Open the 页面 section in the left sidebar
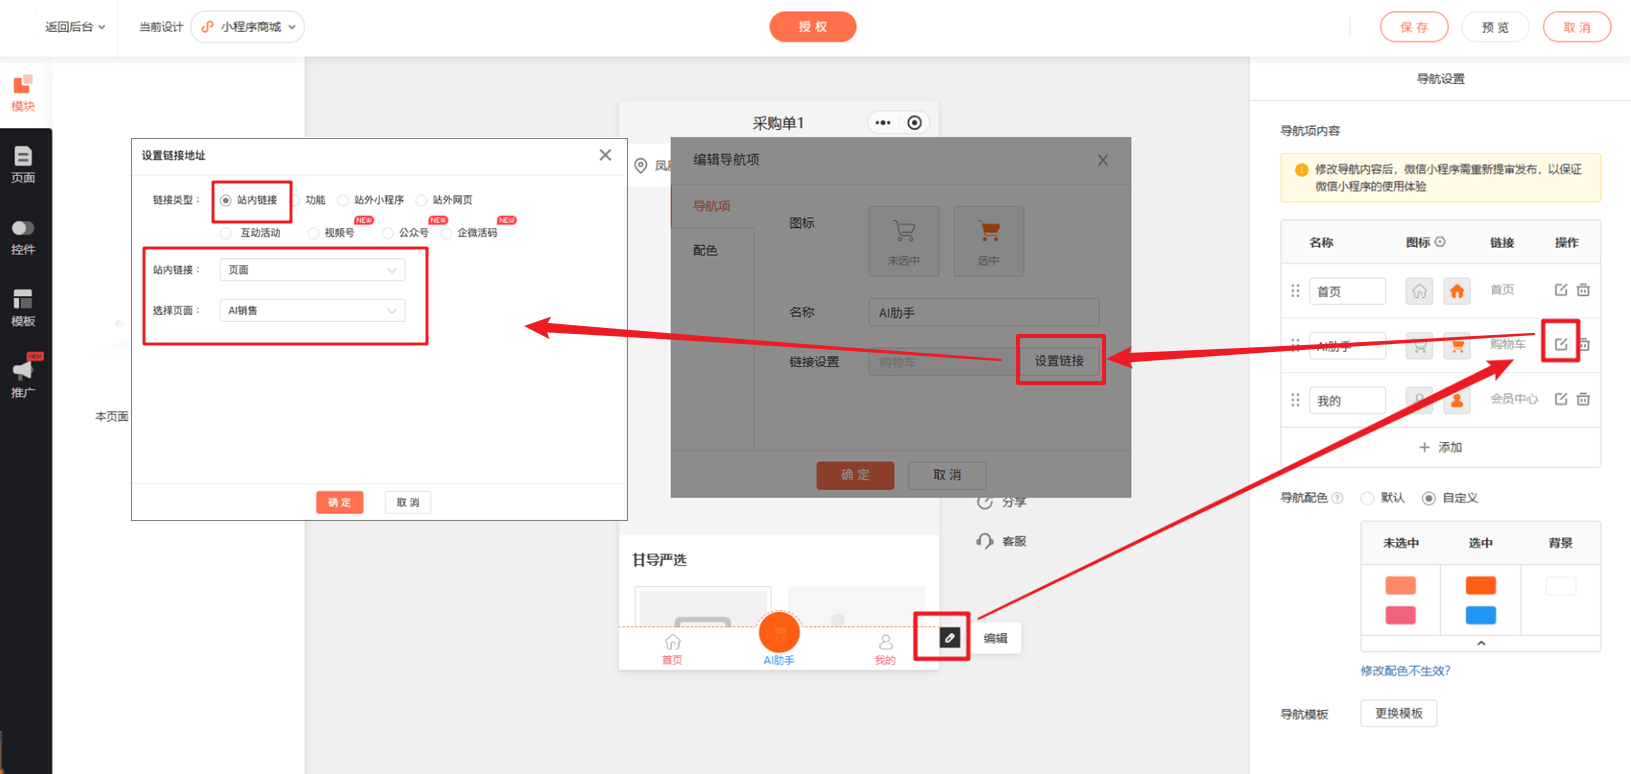The width and height of the screenshot is (1631, 774). (x=23, y=165)
